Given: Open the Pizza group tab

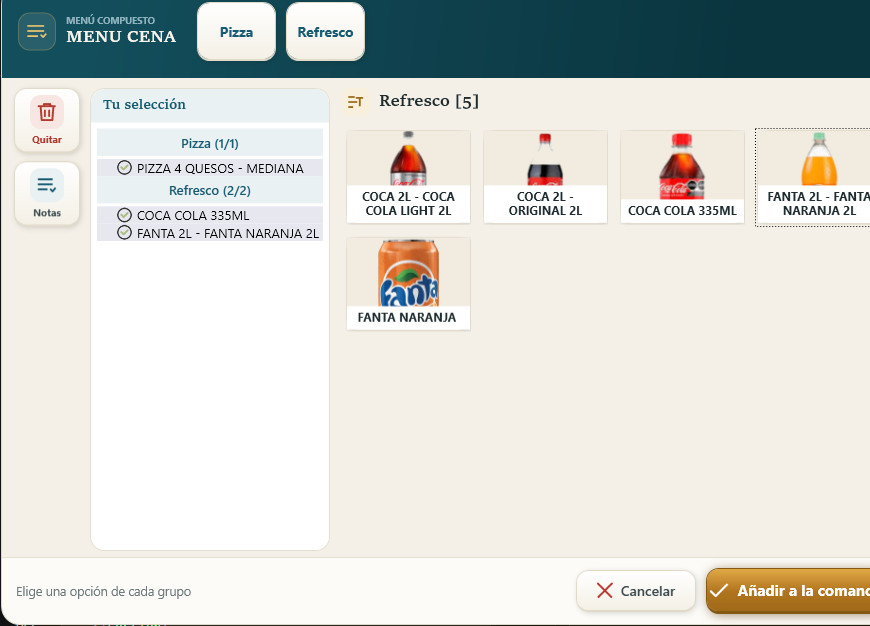Looking at the screenshot, I should [236, 32].
